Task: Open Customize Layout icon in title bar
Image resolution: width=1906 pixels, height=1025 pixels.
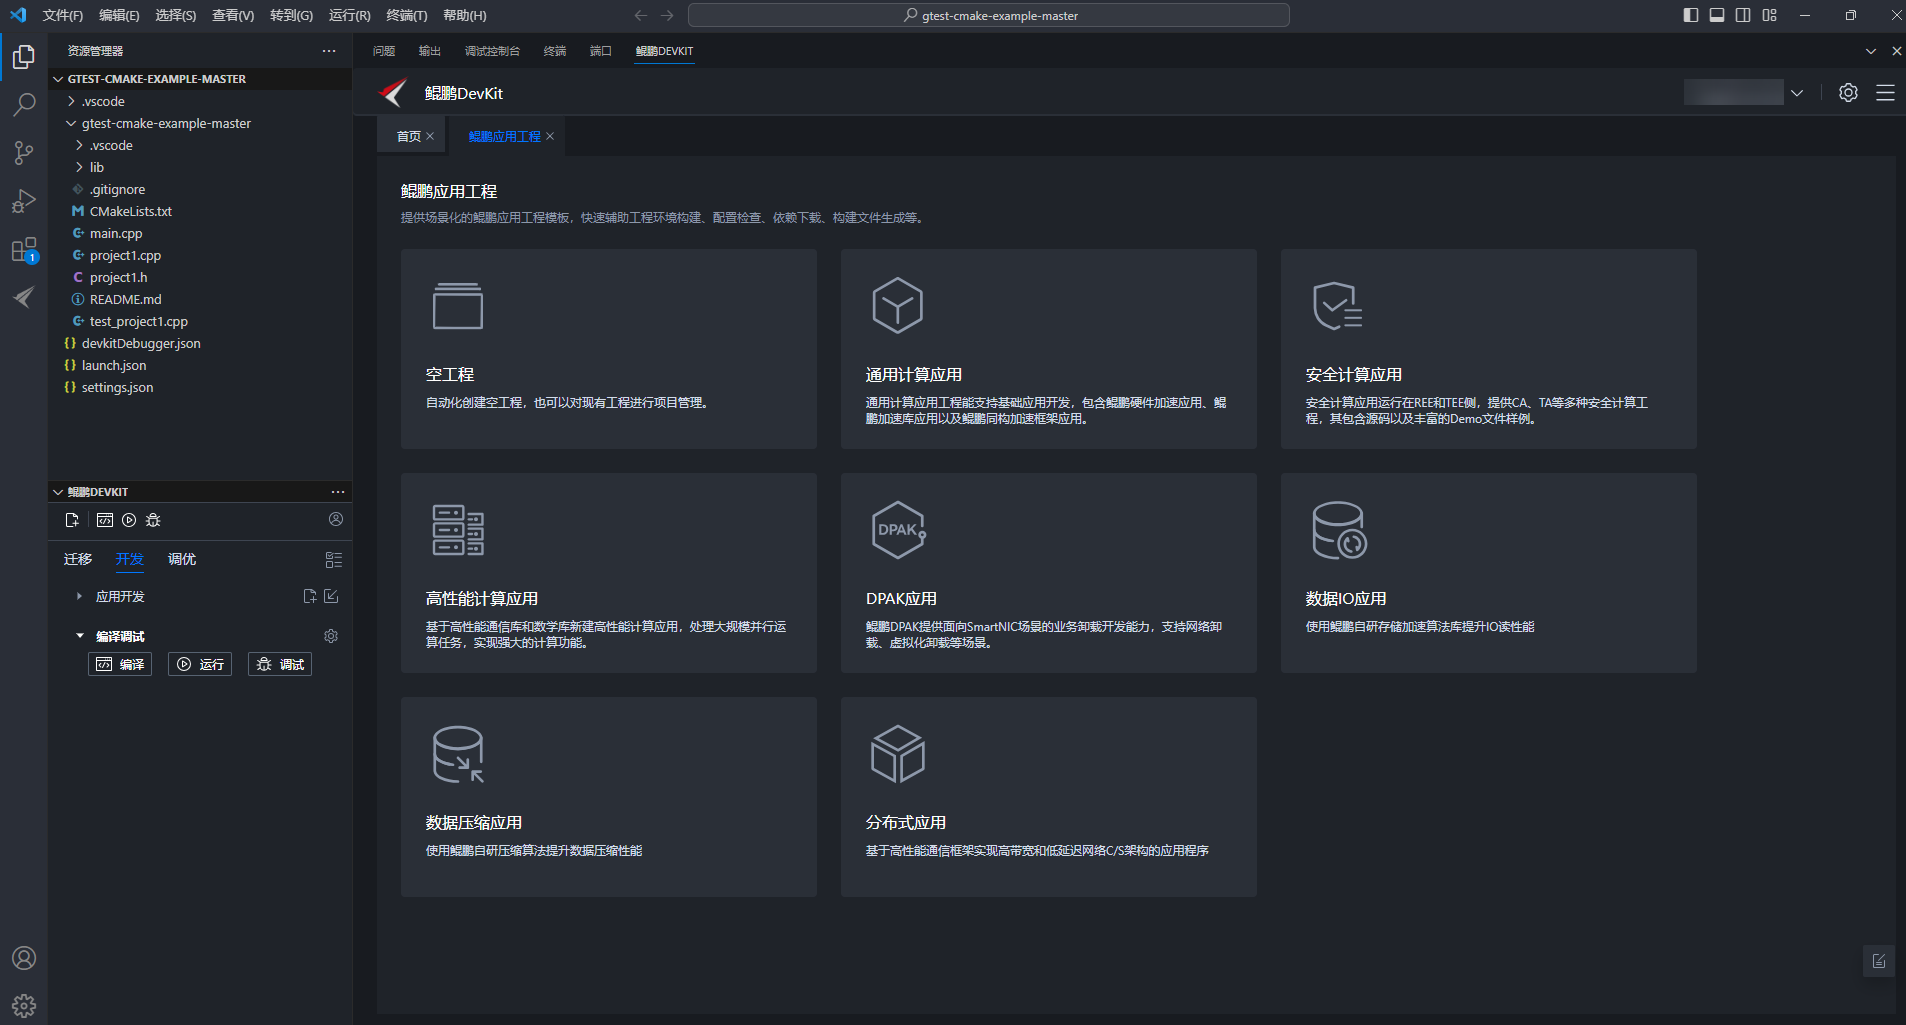Action: point(1770,15)
